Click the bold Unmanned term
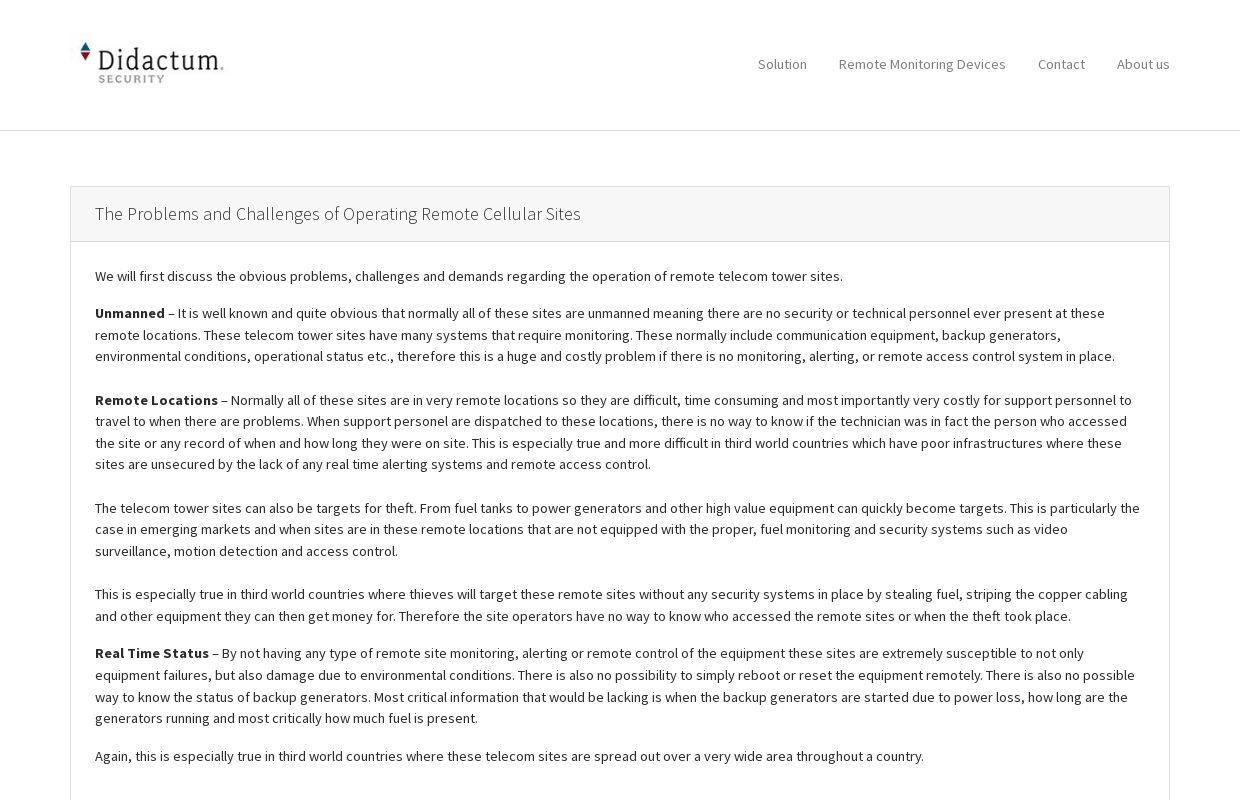Screen dimensions: 1240x800 [130, 313]
